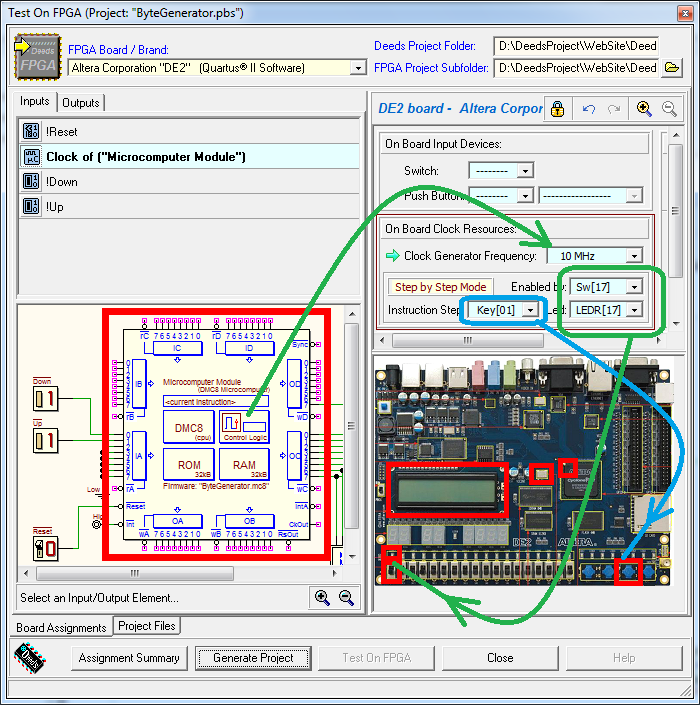Click the lock icon in board toolbar
Viewport: 700px width, 705px height.
(x=557, y=109)
